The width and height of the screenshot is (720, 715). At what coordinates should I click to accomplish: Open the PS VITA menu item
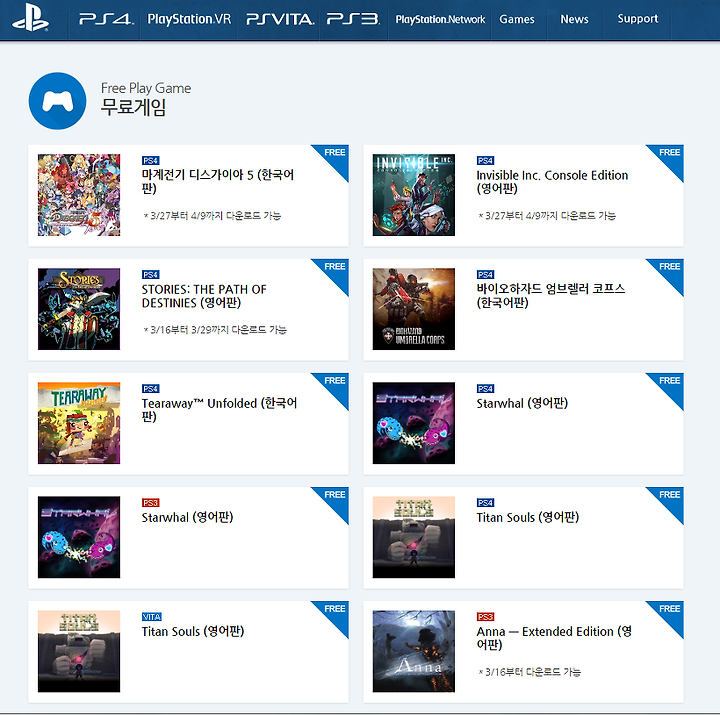click(280, 19)
